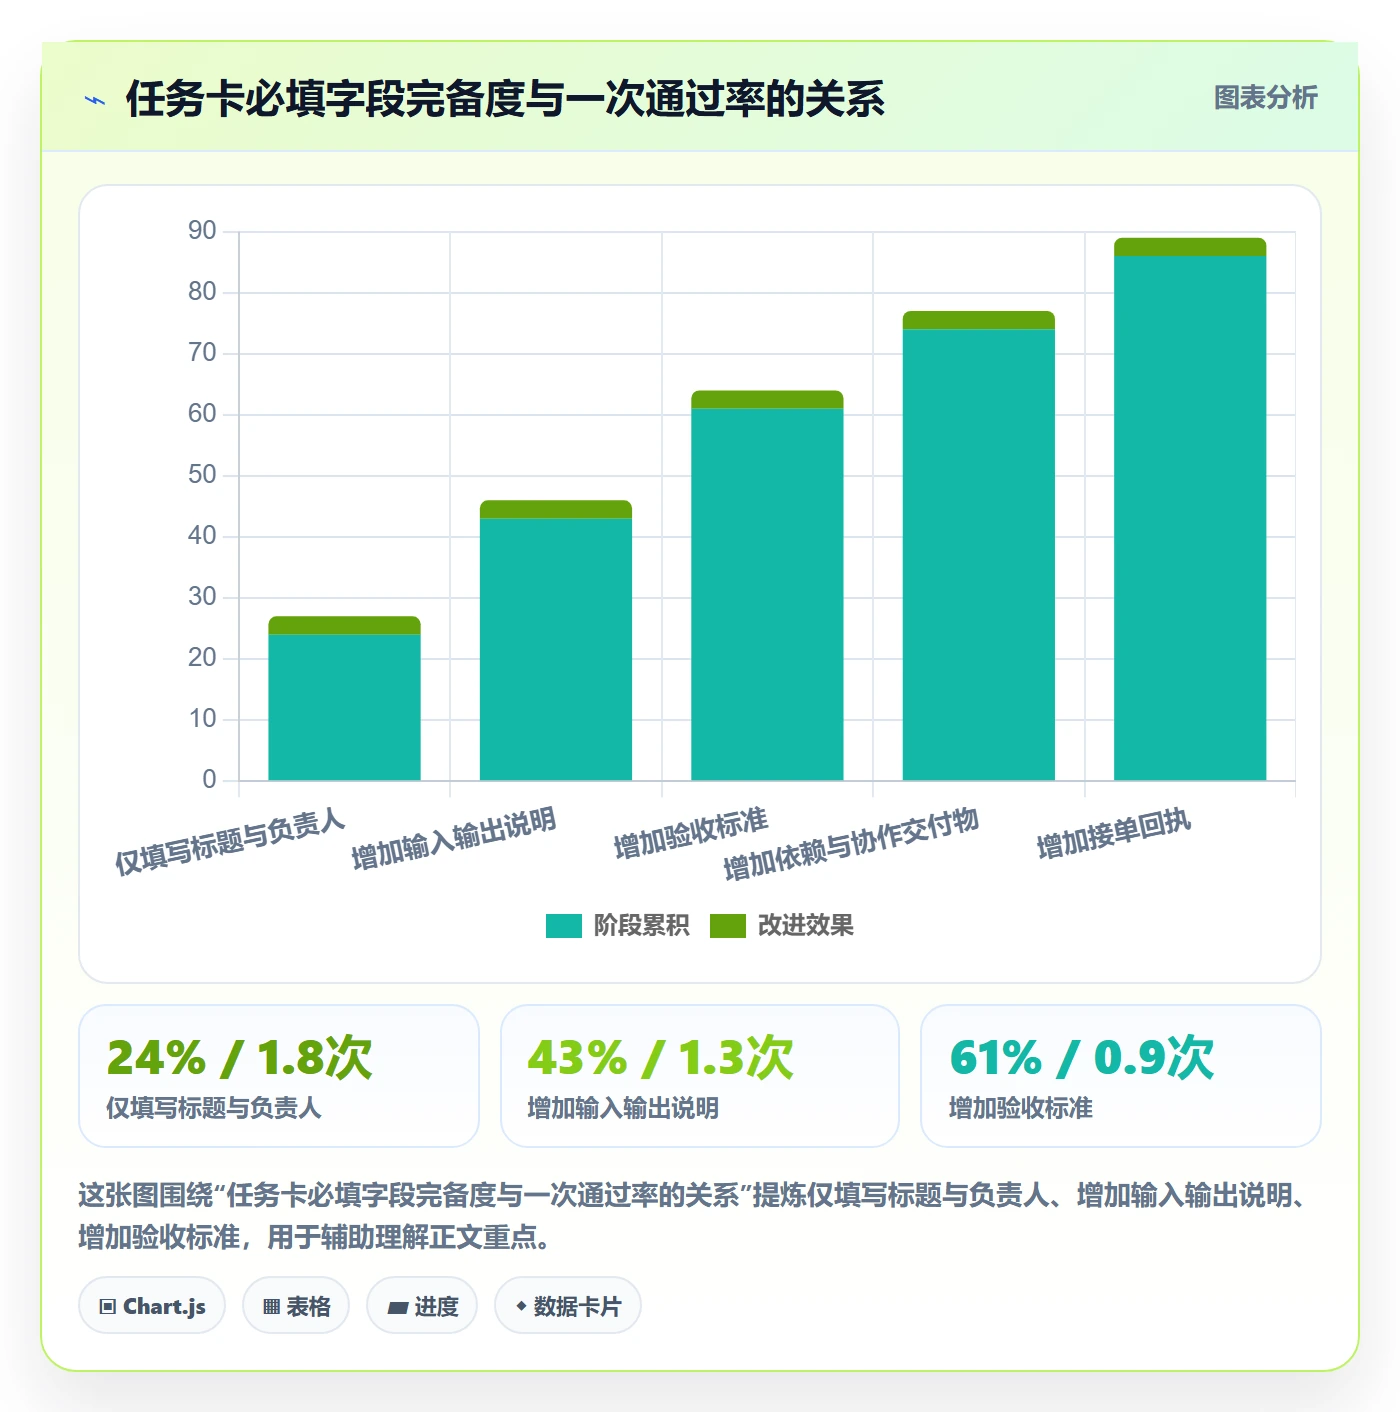Screen dimensions: 1400x1412
Task: Click the green top segment of 增加验收标准 bar
Action: (767, 400)
